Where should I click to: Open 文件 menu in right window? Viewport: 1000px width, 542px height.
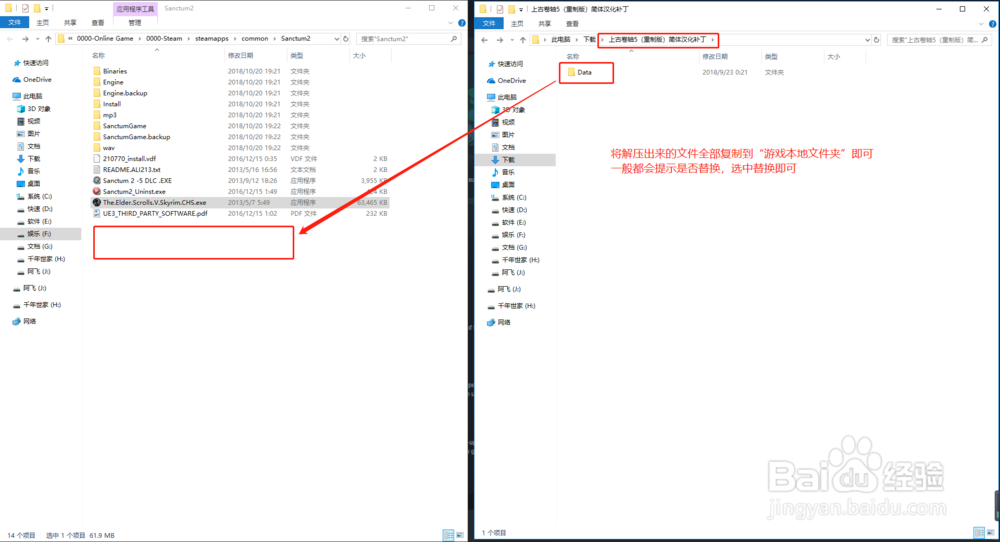tap(489, 24)
